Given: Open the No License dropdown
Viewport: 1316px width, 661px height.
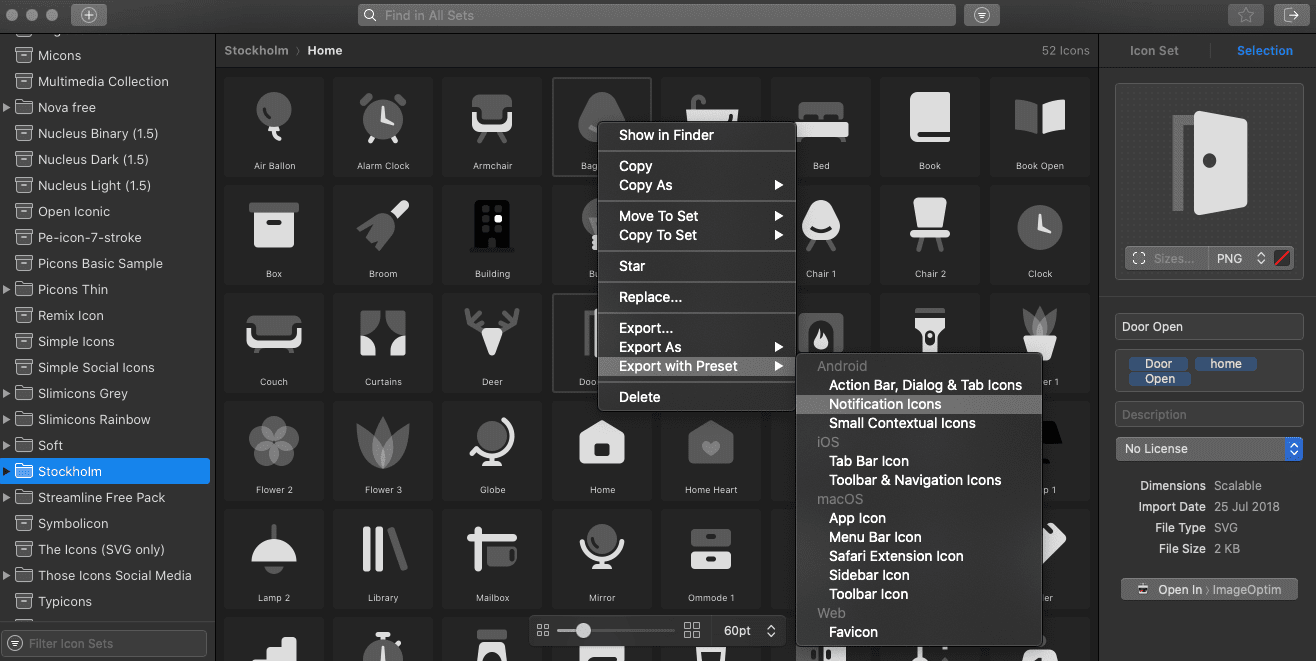Looking at the screenshot, I should click(x=1209, y=448).
